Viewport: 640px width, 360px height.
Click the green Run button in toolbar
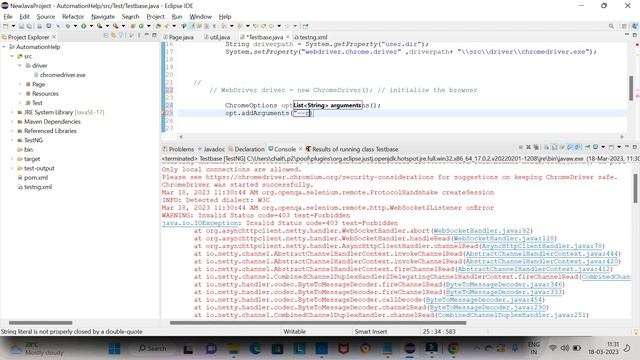pos(83,26)
